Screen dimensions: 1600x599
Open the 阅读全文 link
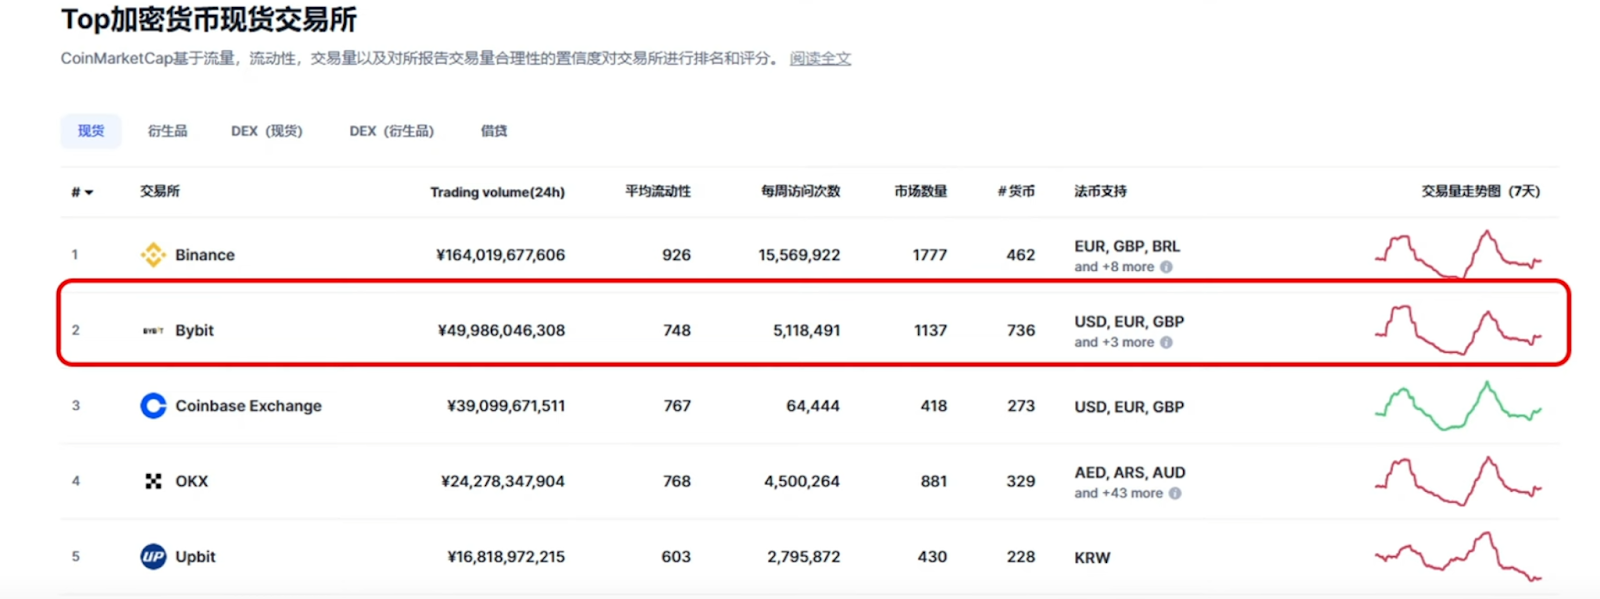coord(820,59)
